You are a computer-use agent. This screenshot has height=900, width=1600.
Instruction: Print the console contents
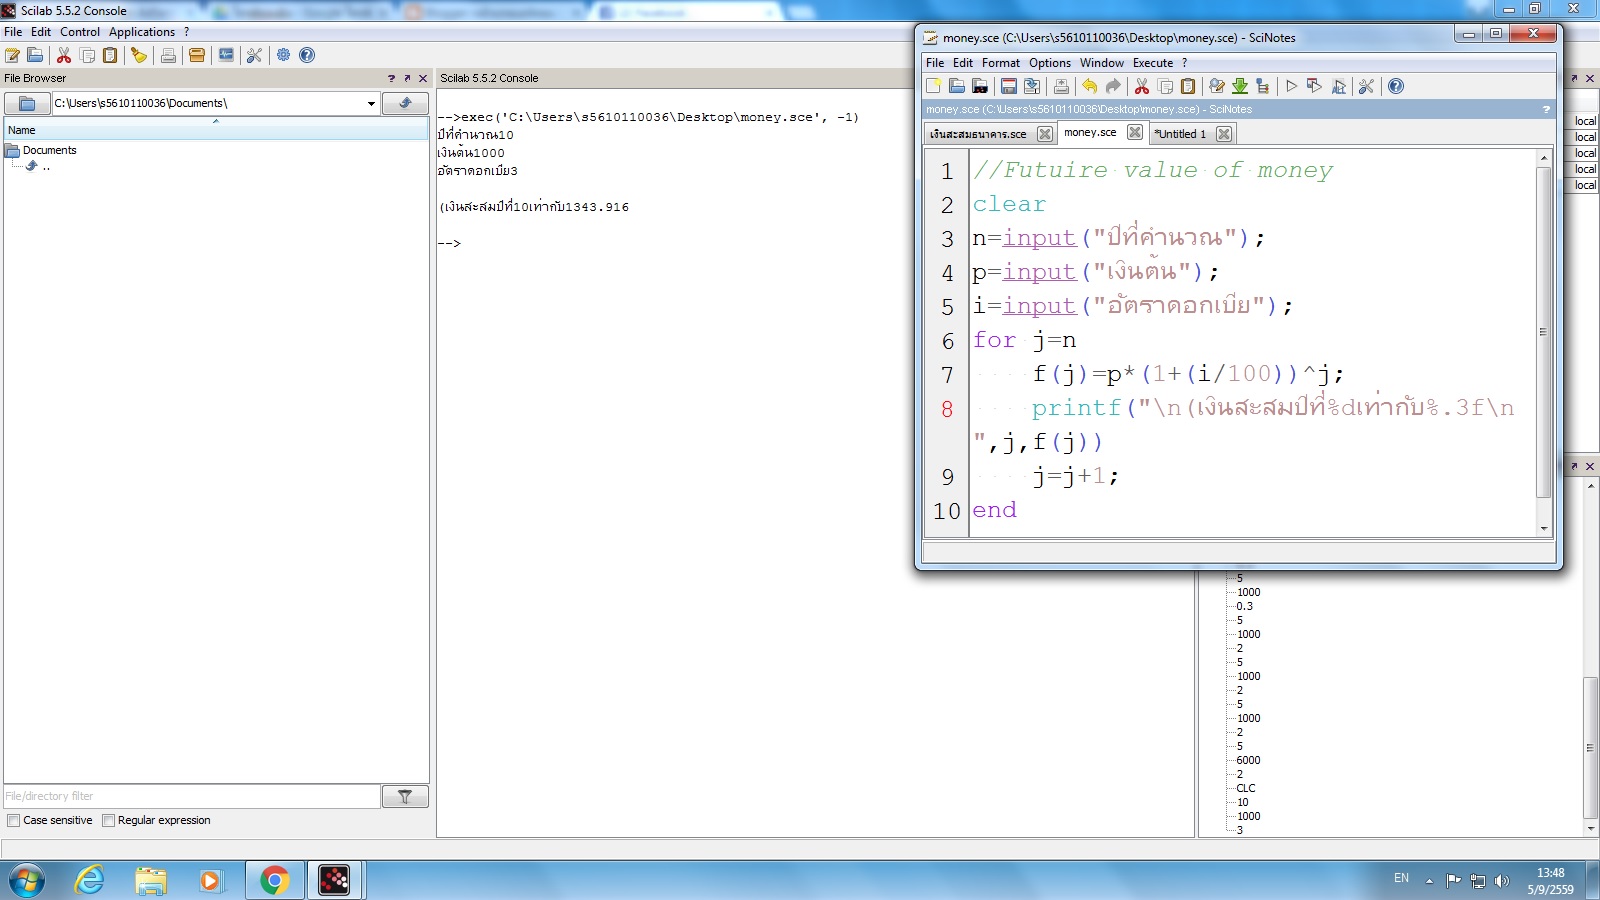pyautogui.click(x=168, y=55)
